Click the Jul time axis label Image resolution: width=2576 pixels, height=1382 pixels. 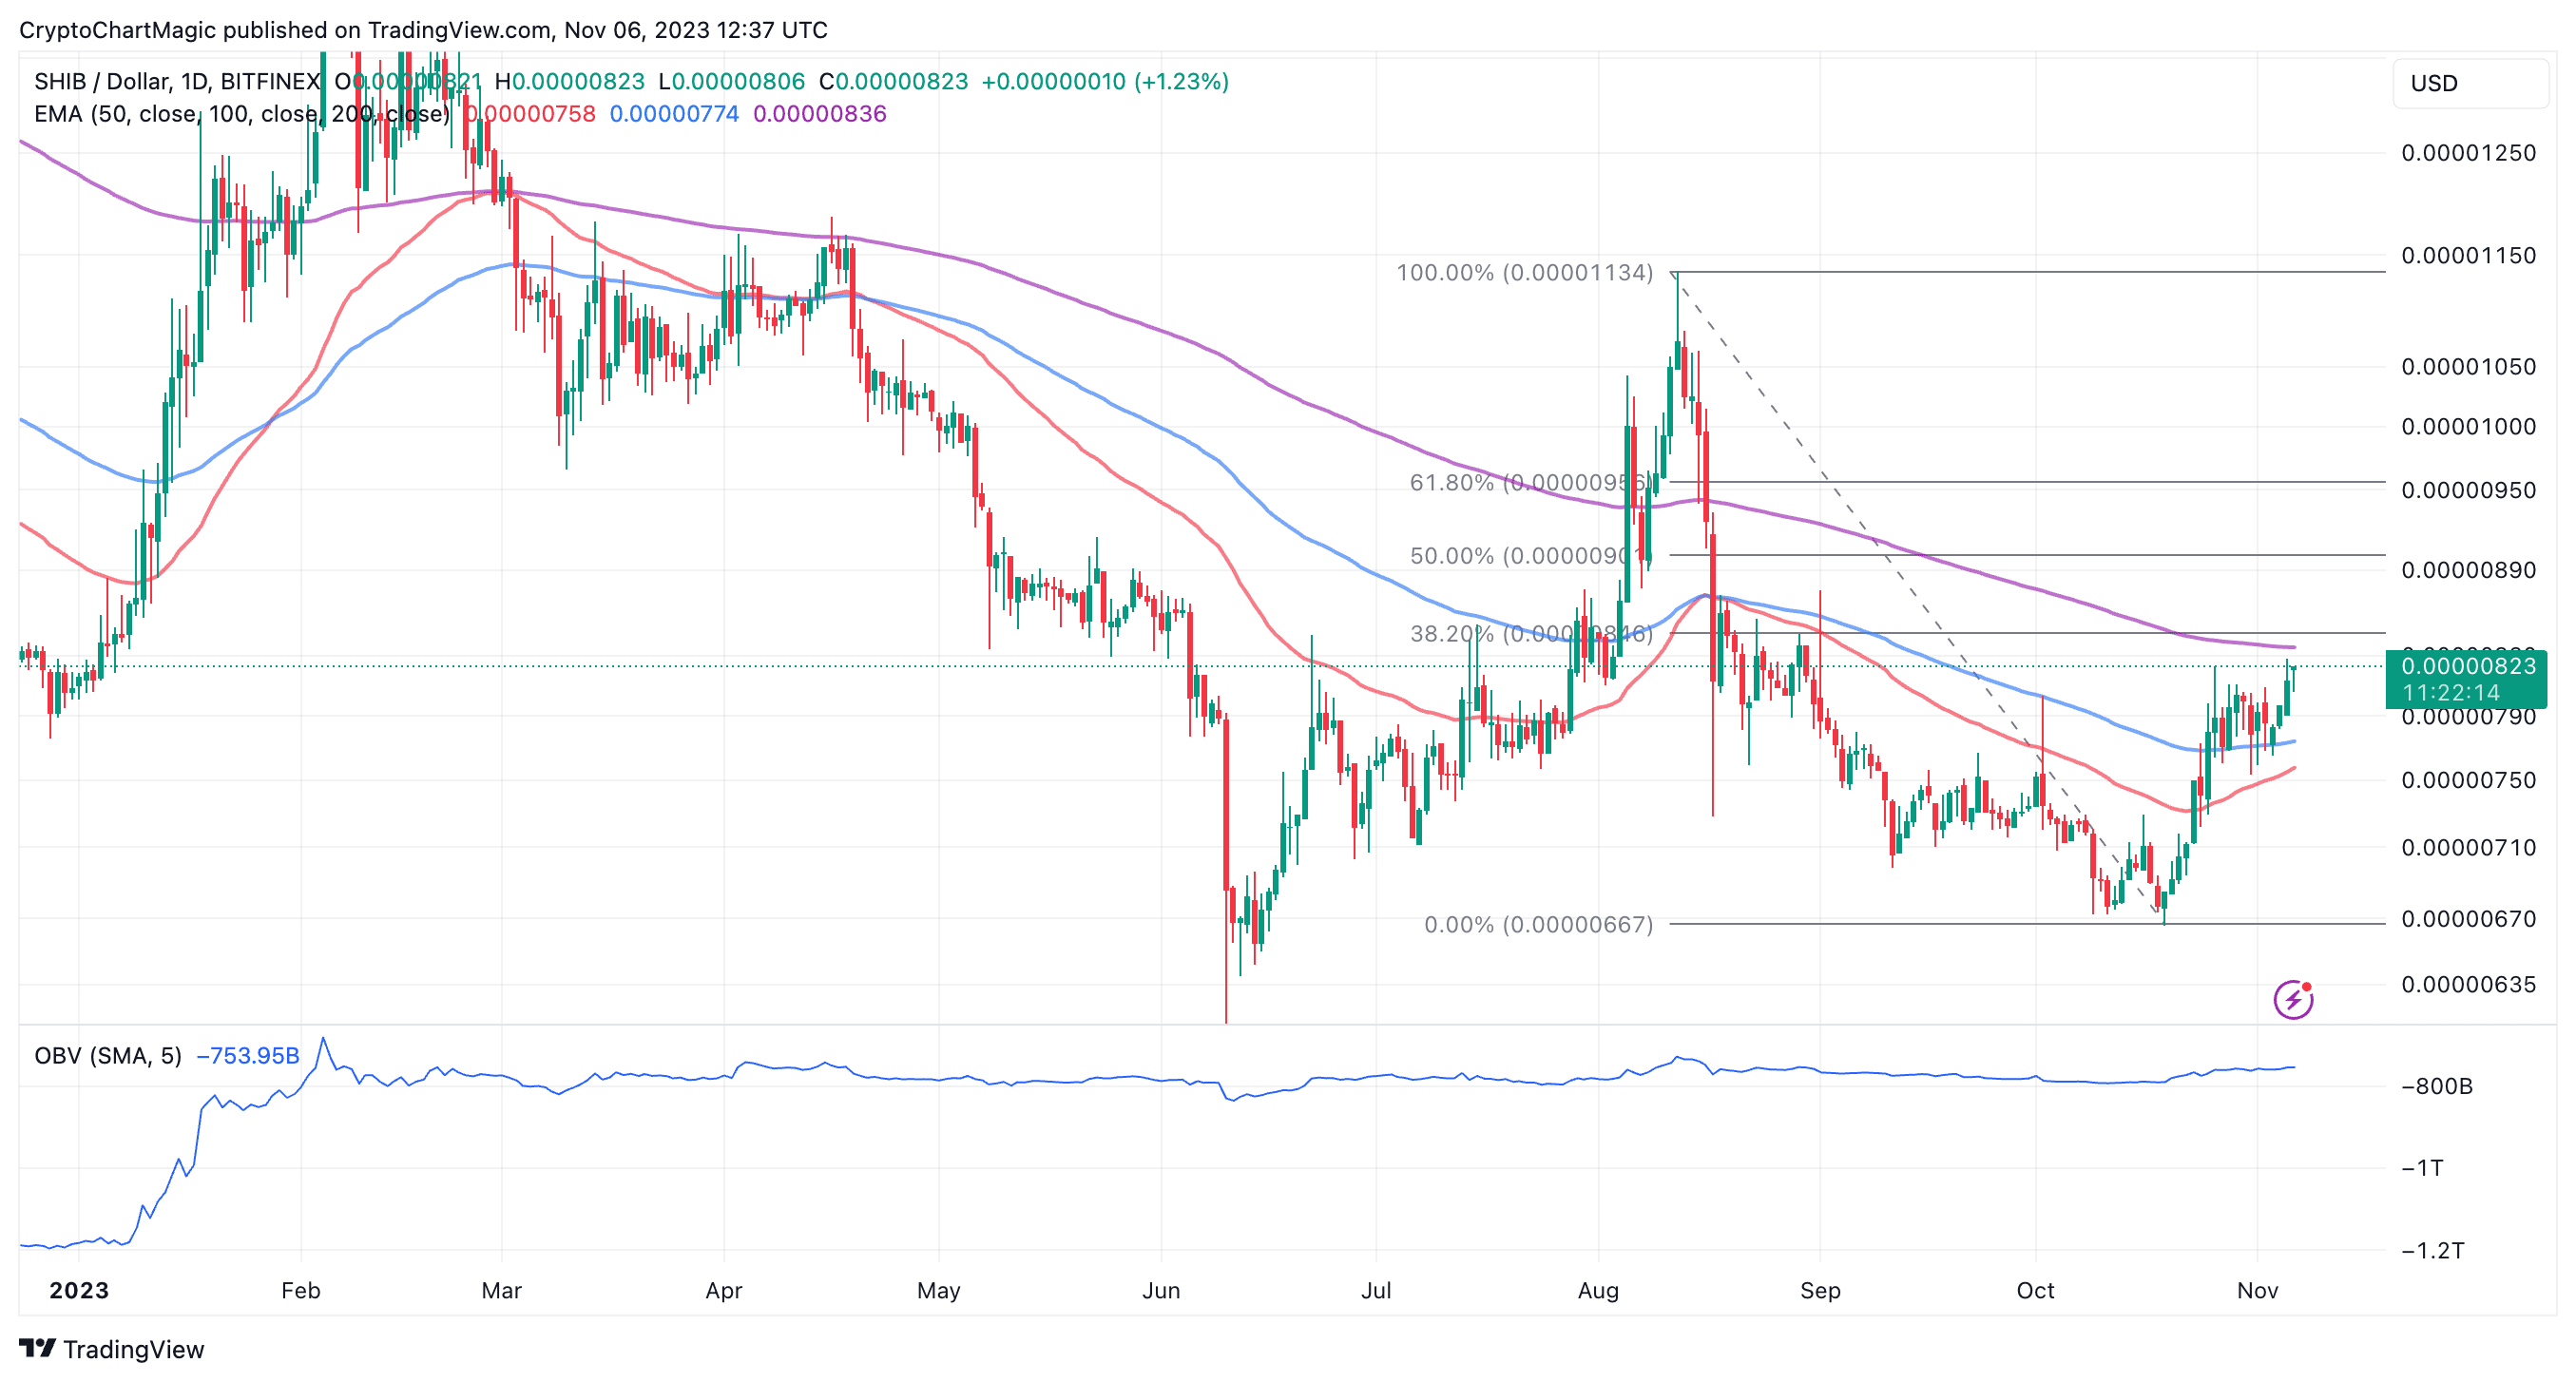tap(1375, 1290)
